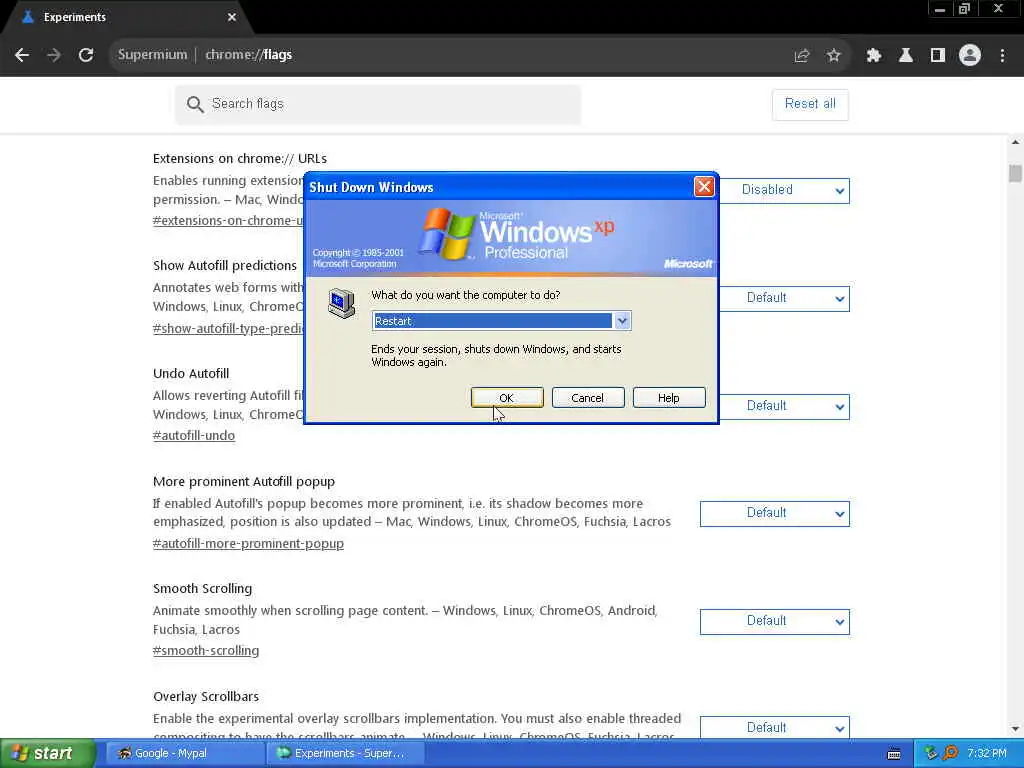Open Help in the Shut Down dialog

point(669,398)
